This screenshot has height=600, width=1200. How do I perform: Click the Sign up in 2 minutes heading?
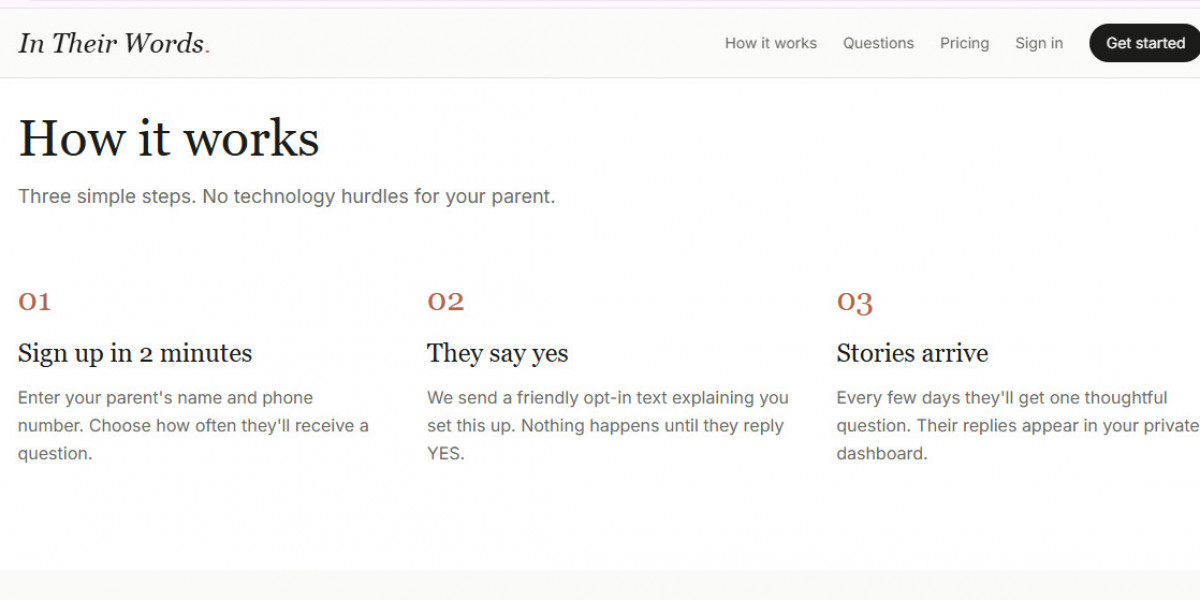click(135, 353)
